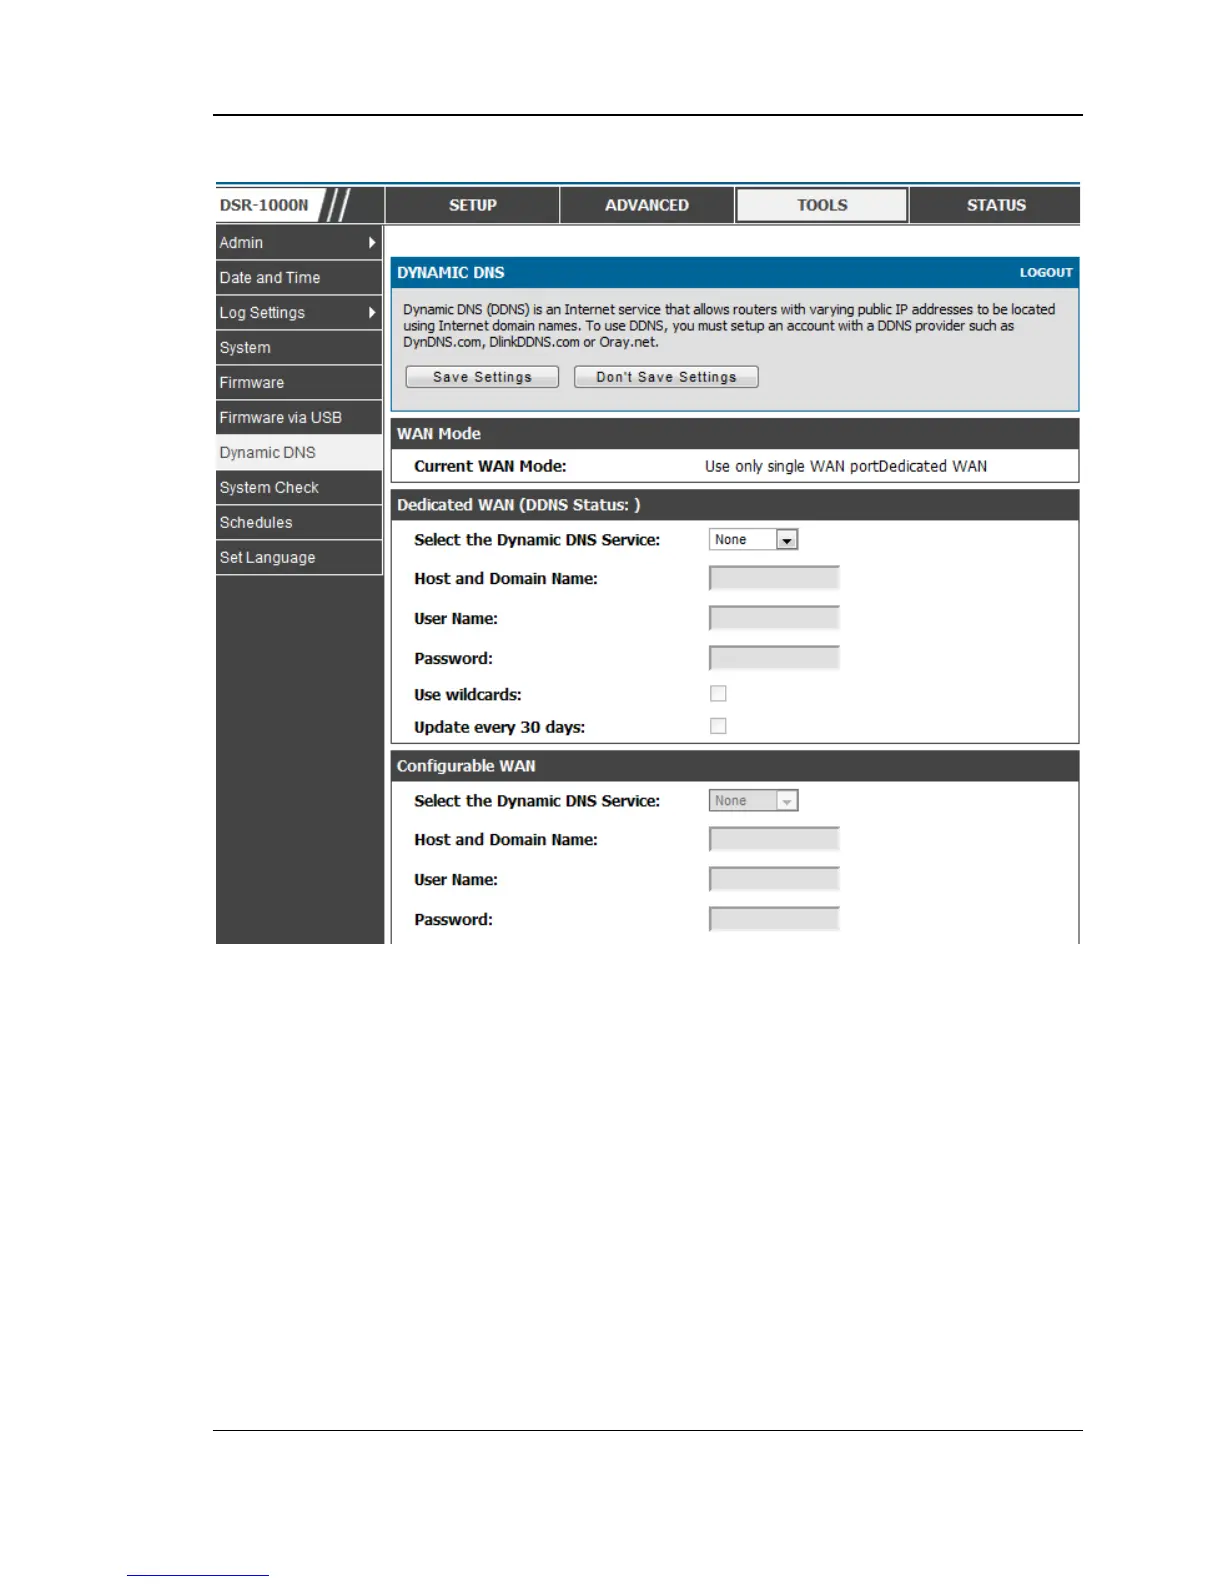Click the 'Current WAN Mode:' label
The height and width of the screenshot is (1584, 1224).
pos(490,466)
